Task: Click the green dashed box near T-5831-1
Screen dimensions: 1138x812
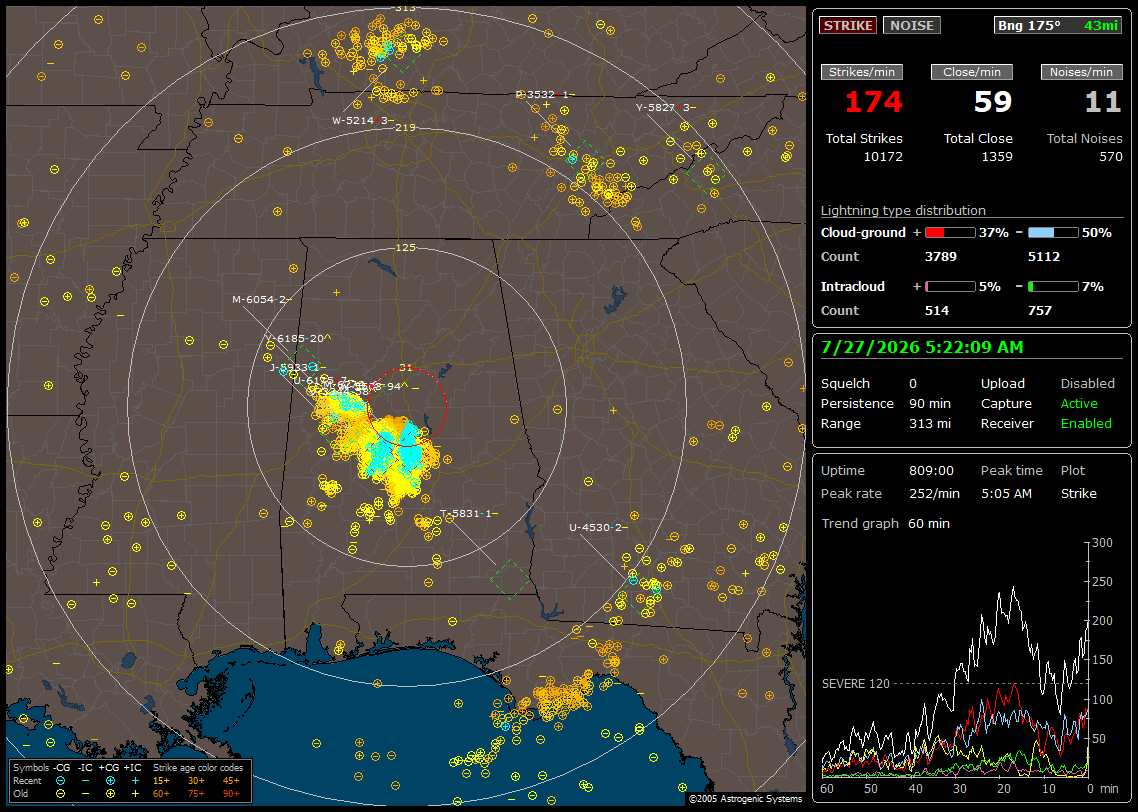Action: point(511,579)
